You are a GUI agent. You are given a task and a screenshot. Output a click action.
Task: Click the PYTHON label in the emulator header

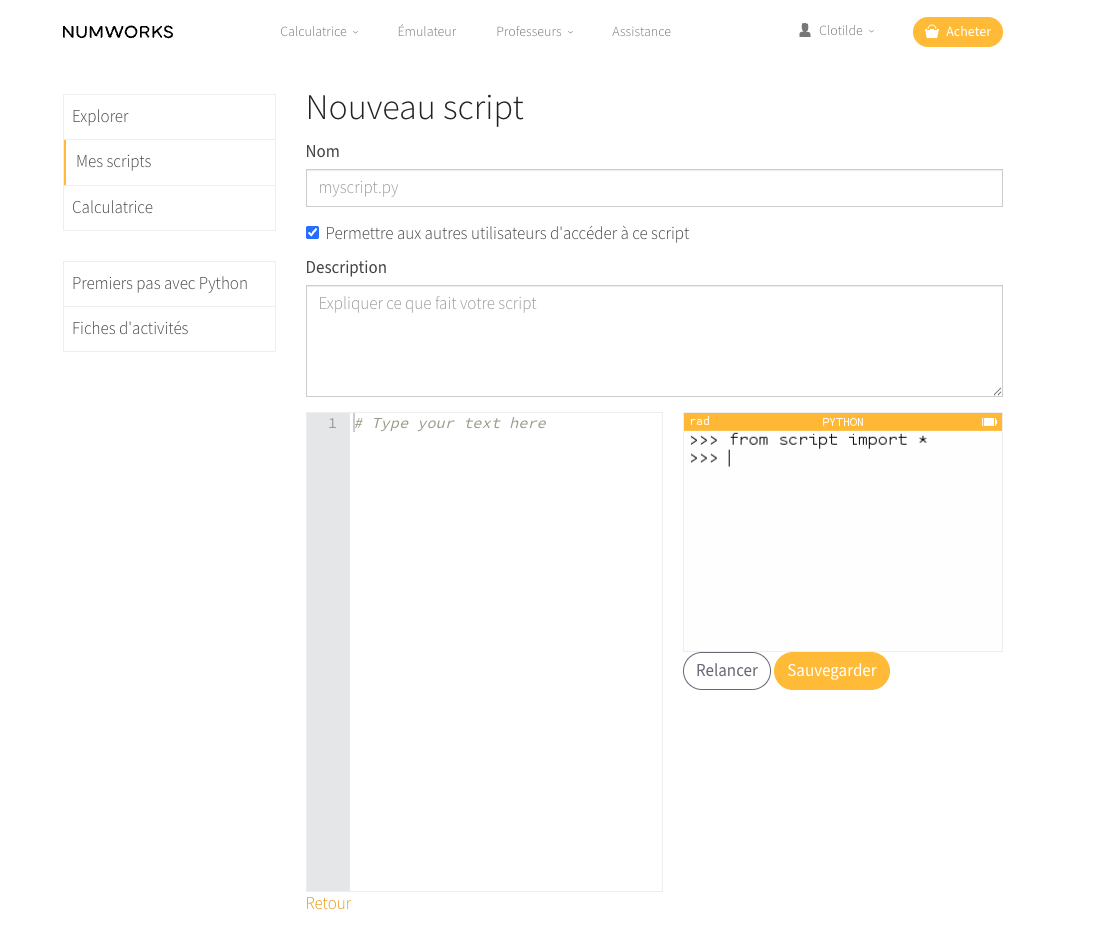click(x=842, y=422)
